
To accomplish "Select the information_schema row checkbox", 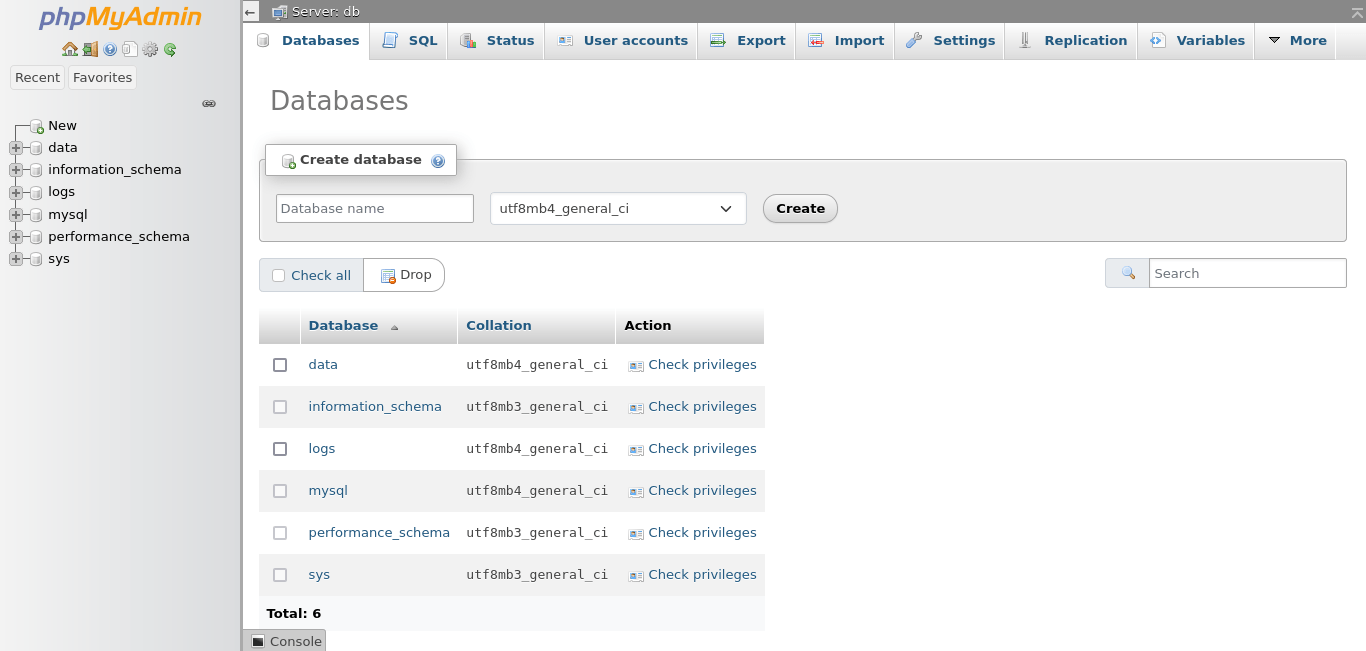I will tap(280, 407).
